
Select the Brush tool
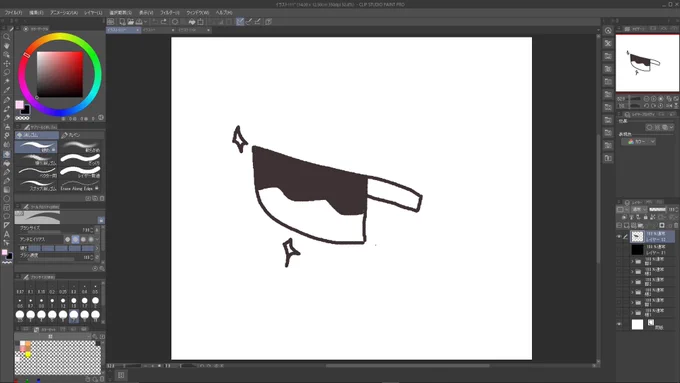(7, 118)
